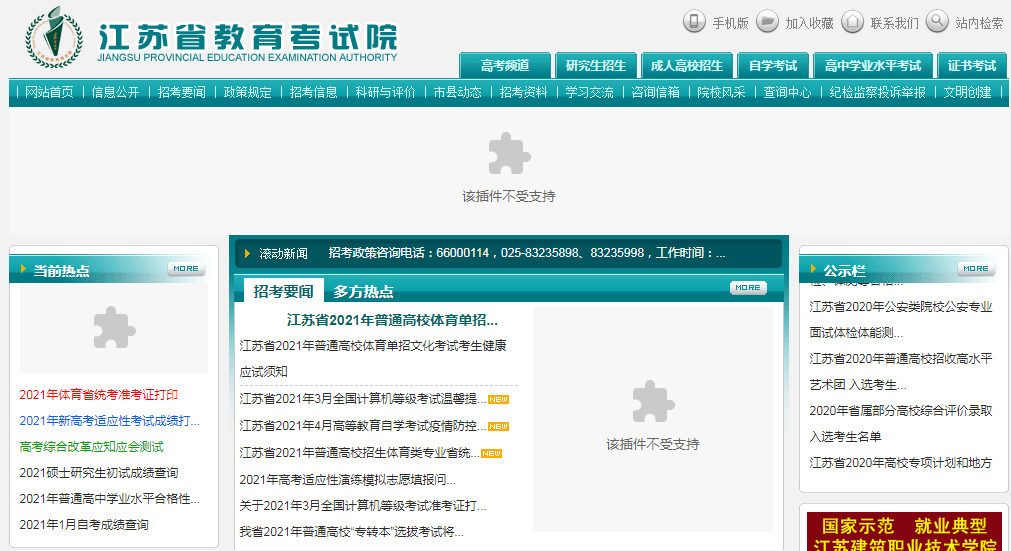Click the add-to-favorites folder icon

coord(767,21)
